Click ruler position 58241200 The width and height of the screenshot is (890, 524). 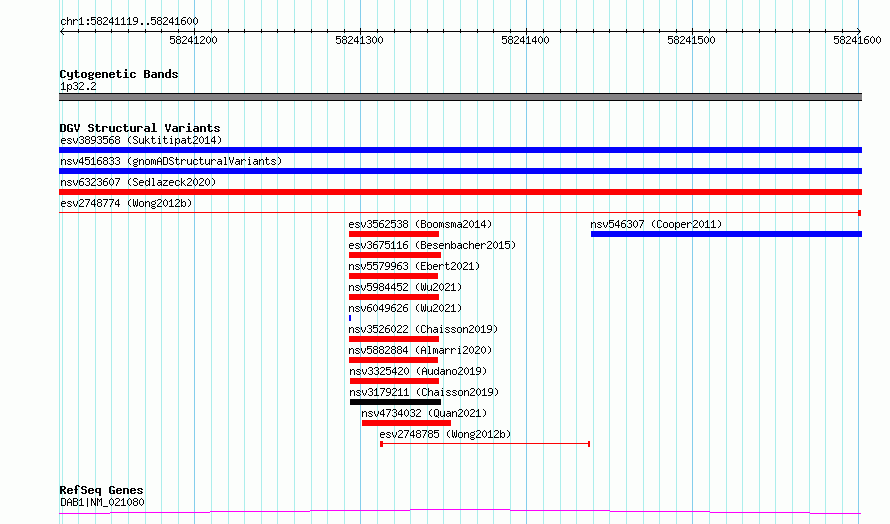[194, 40]
